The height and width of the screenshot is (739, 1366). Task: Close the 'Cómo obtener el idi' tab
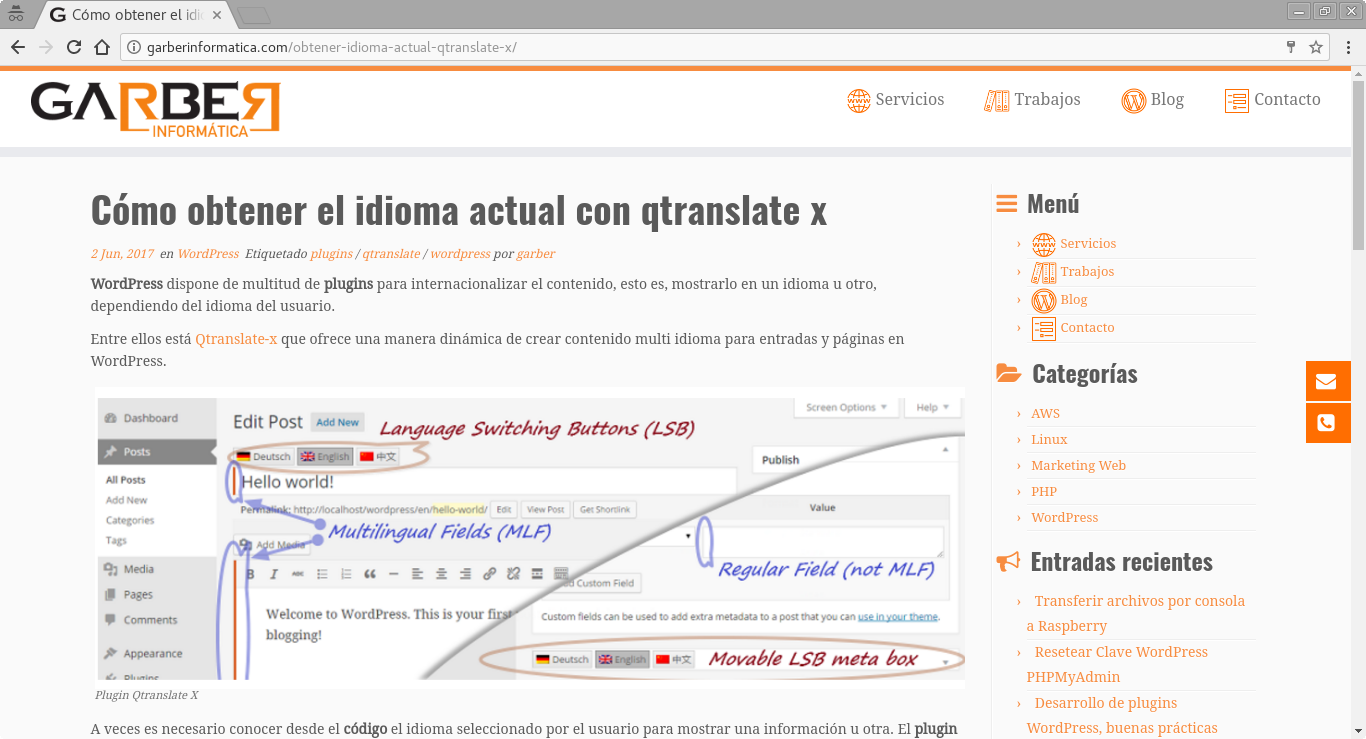(217, 15)
